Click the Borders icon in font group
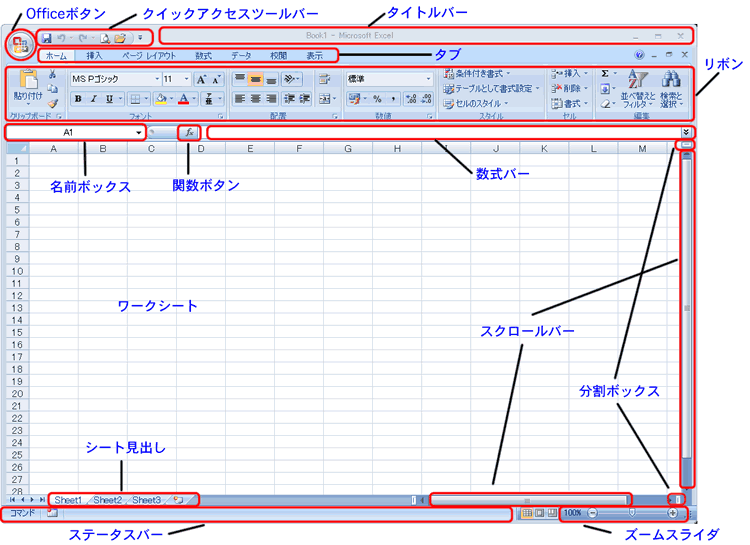 pos(135,100)
